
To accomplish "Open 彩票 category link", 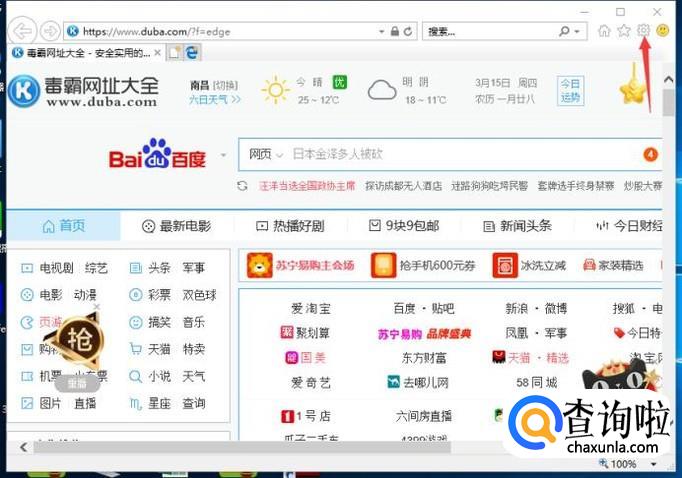I will [159, 295].
